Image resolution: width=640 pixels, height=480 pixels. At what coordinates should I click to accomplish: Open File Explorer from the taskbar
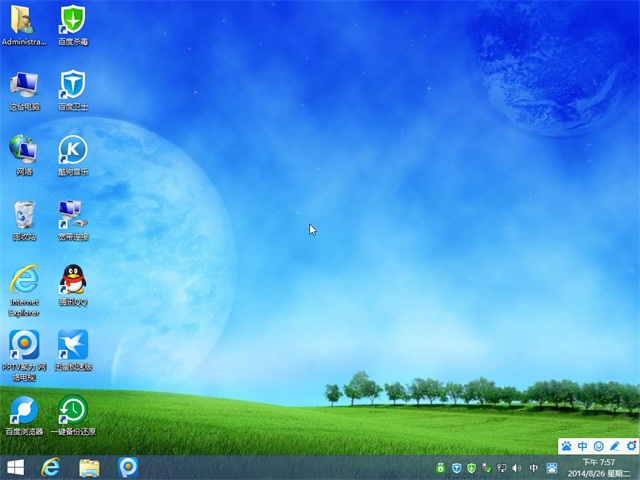pyautogui.click(x=89, y=467)
